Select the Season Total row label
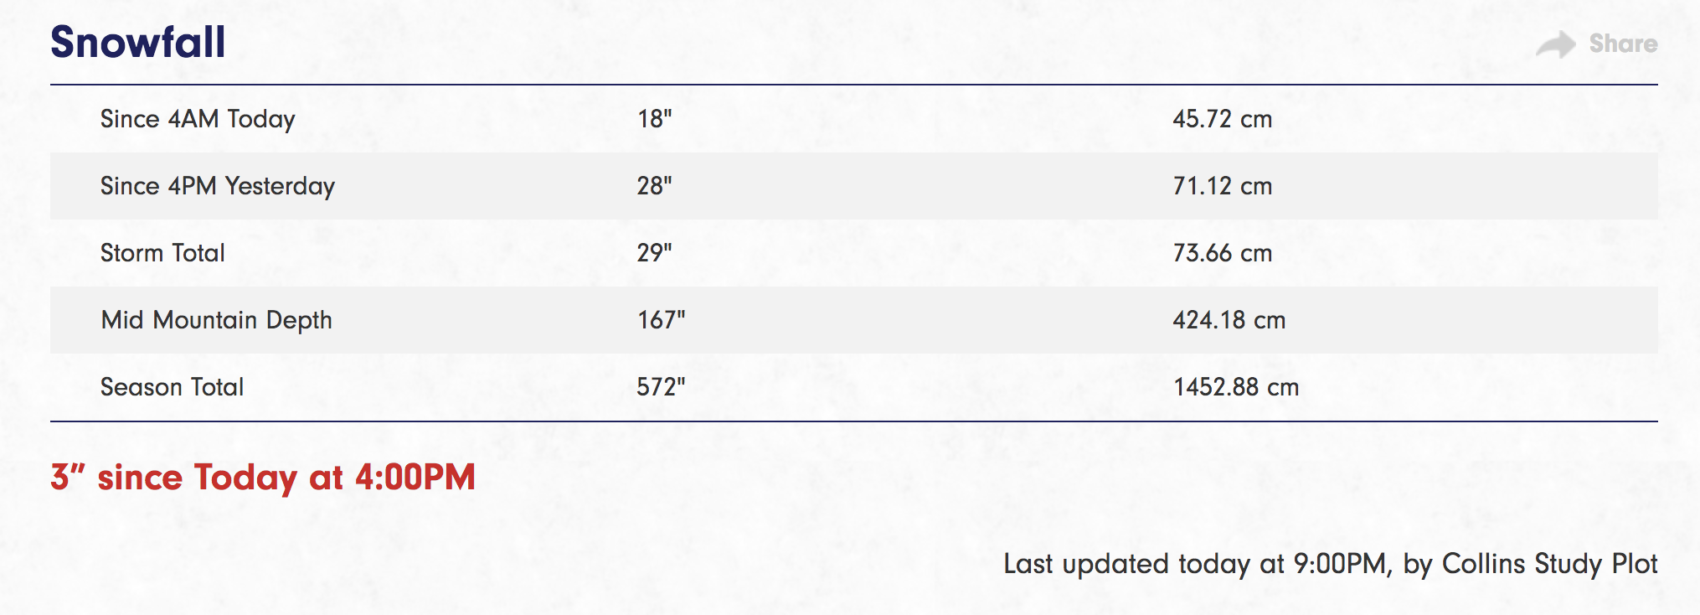The width and height of the screenshot is (1700, 615). [x=172, y=387]
